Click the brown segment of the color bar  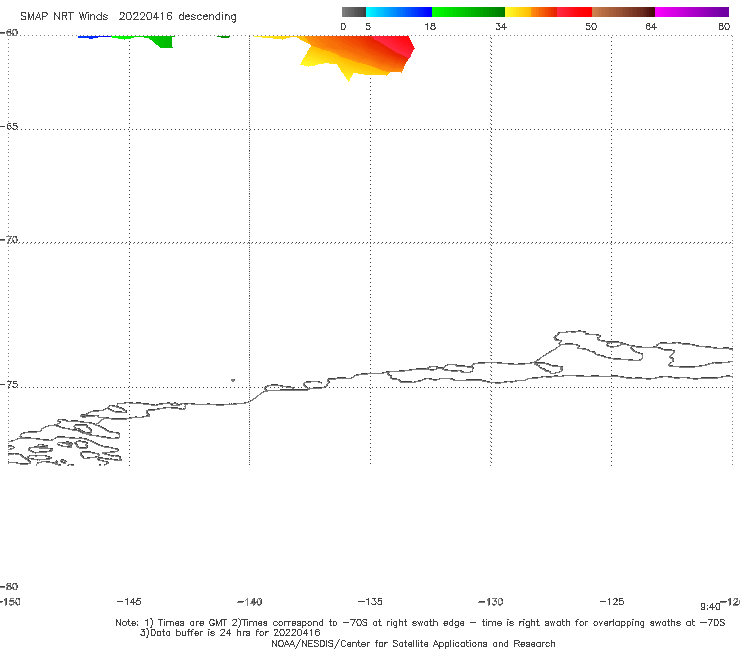[x=623, y=12]
